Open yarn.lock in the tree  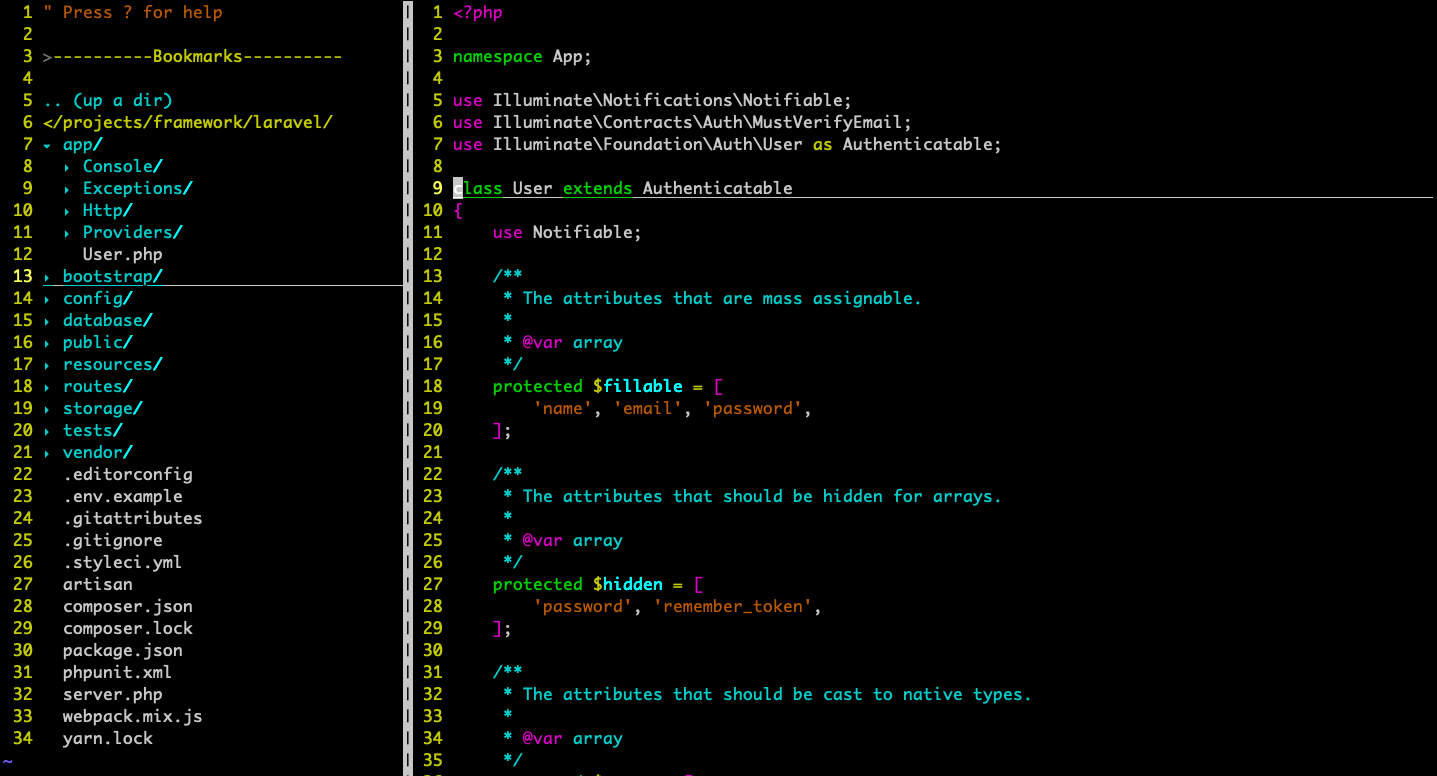(108, 738)
